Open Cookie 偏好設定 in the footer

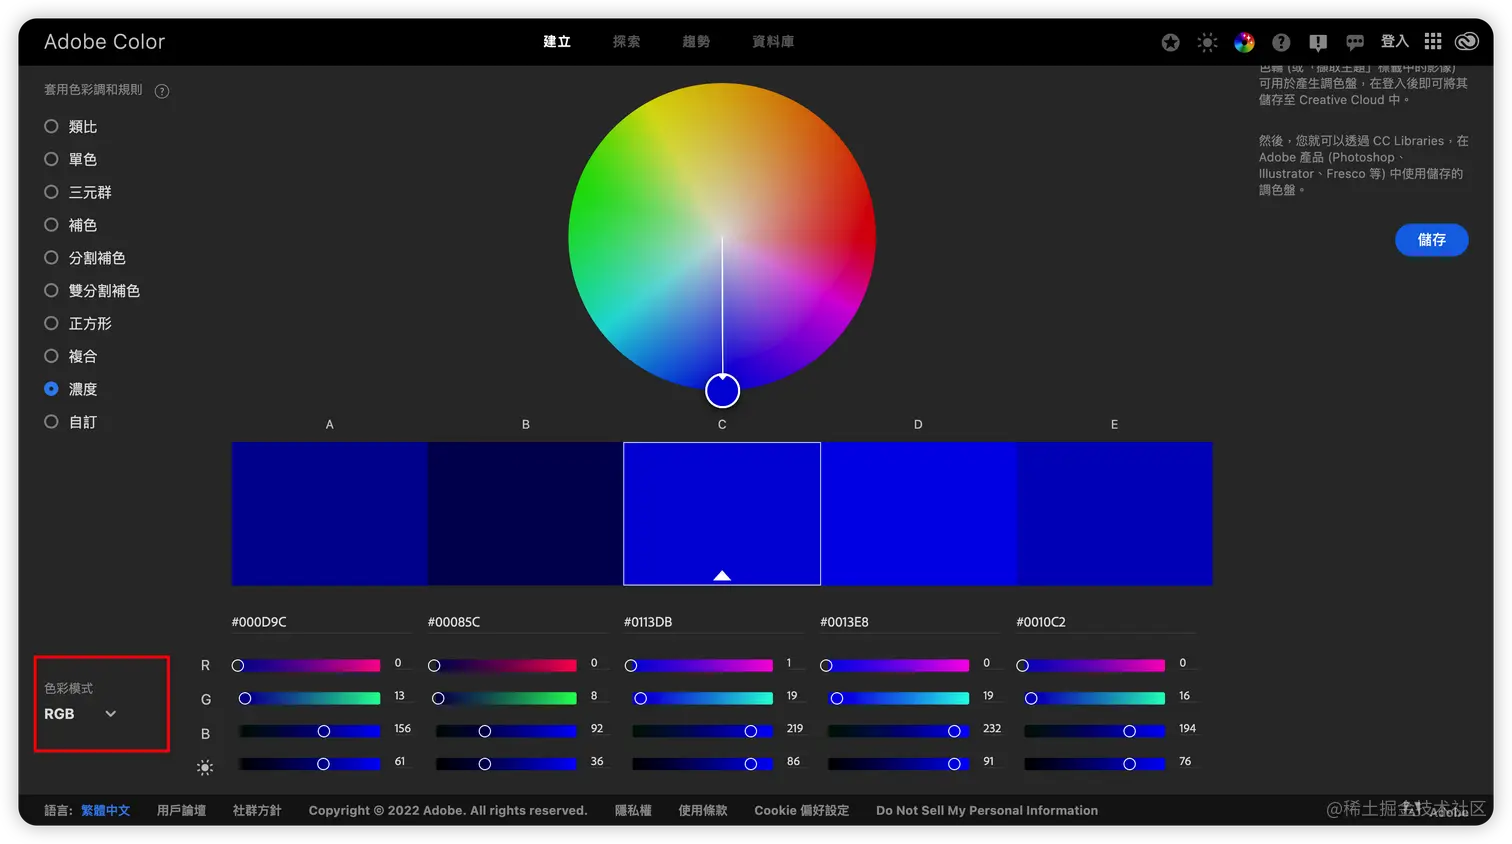pyautogui.click(x=802, y=810)
